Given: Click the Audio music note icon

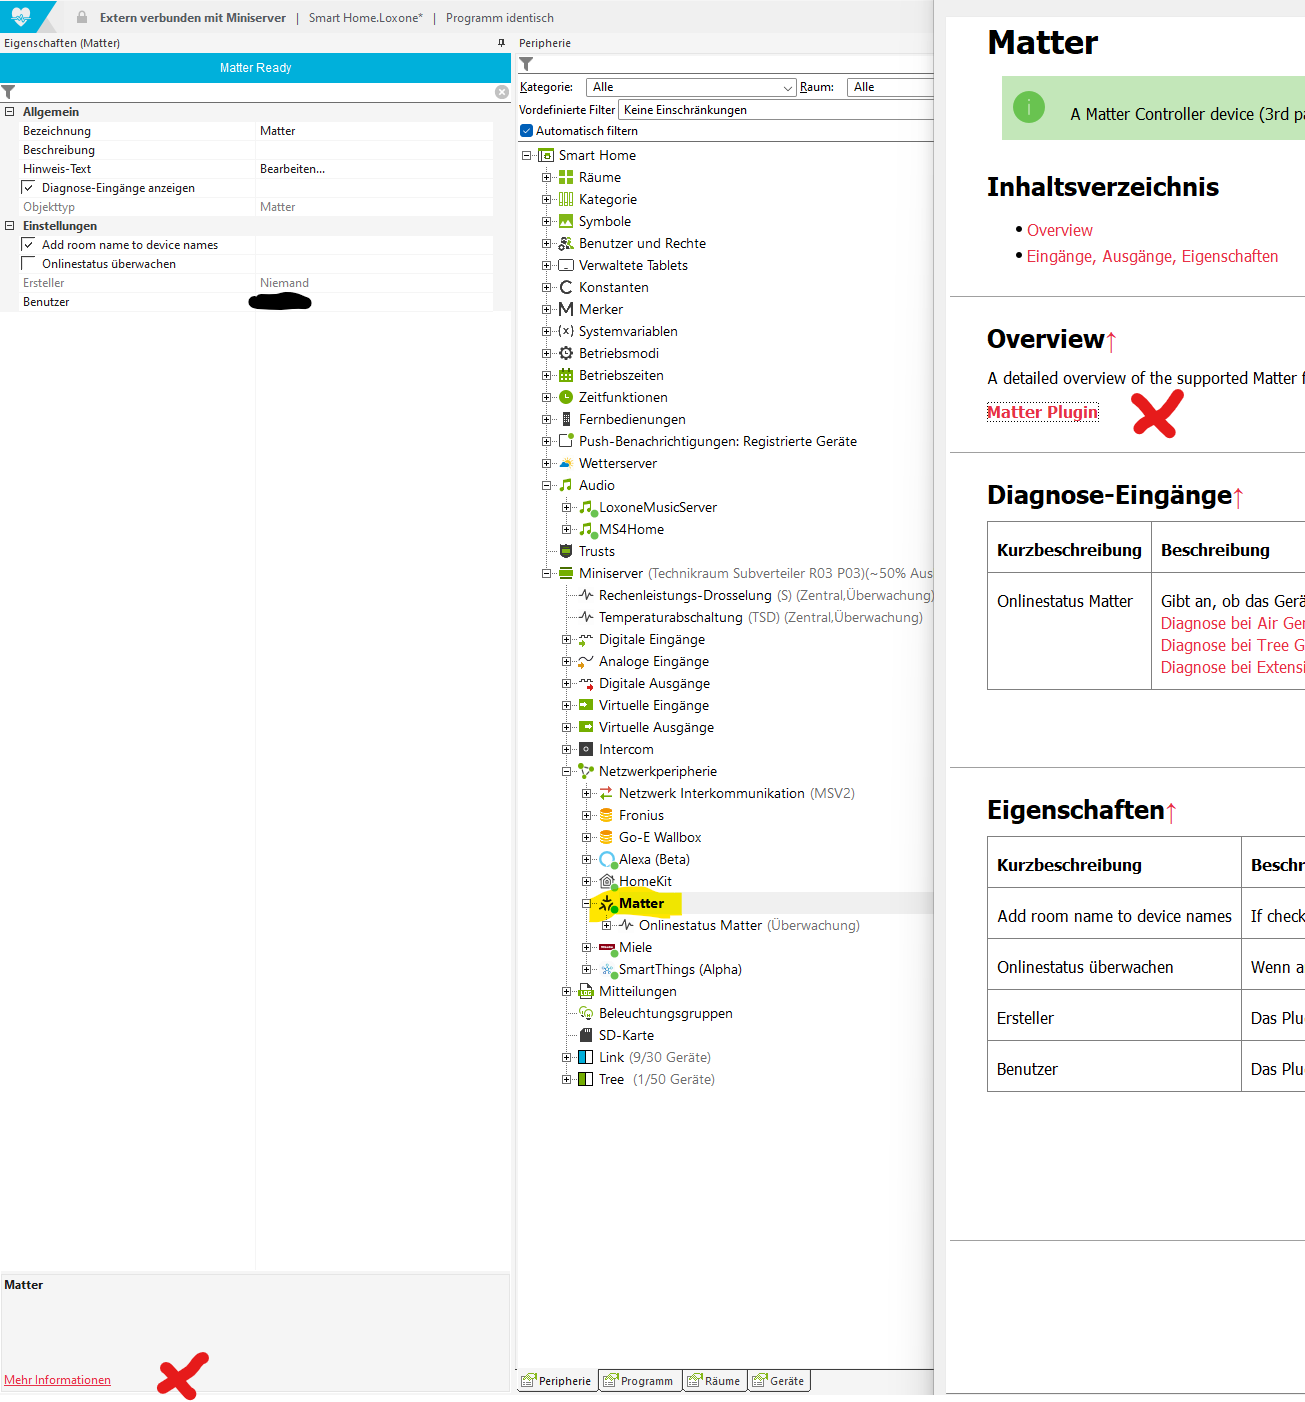Looking at the screenshot, I should pyautogui.click(x=566, y=485).
